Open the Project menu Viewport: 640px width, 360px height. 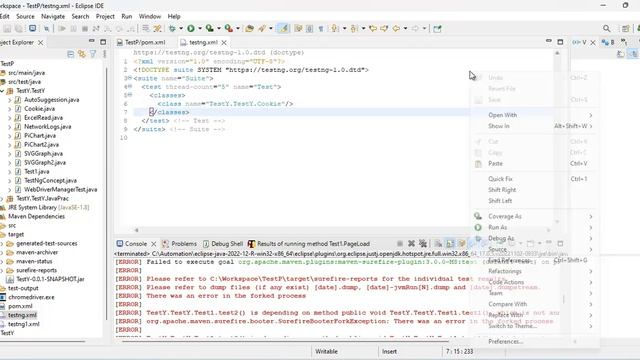pyautogui.click(x=105, y=16)
